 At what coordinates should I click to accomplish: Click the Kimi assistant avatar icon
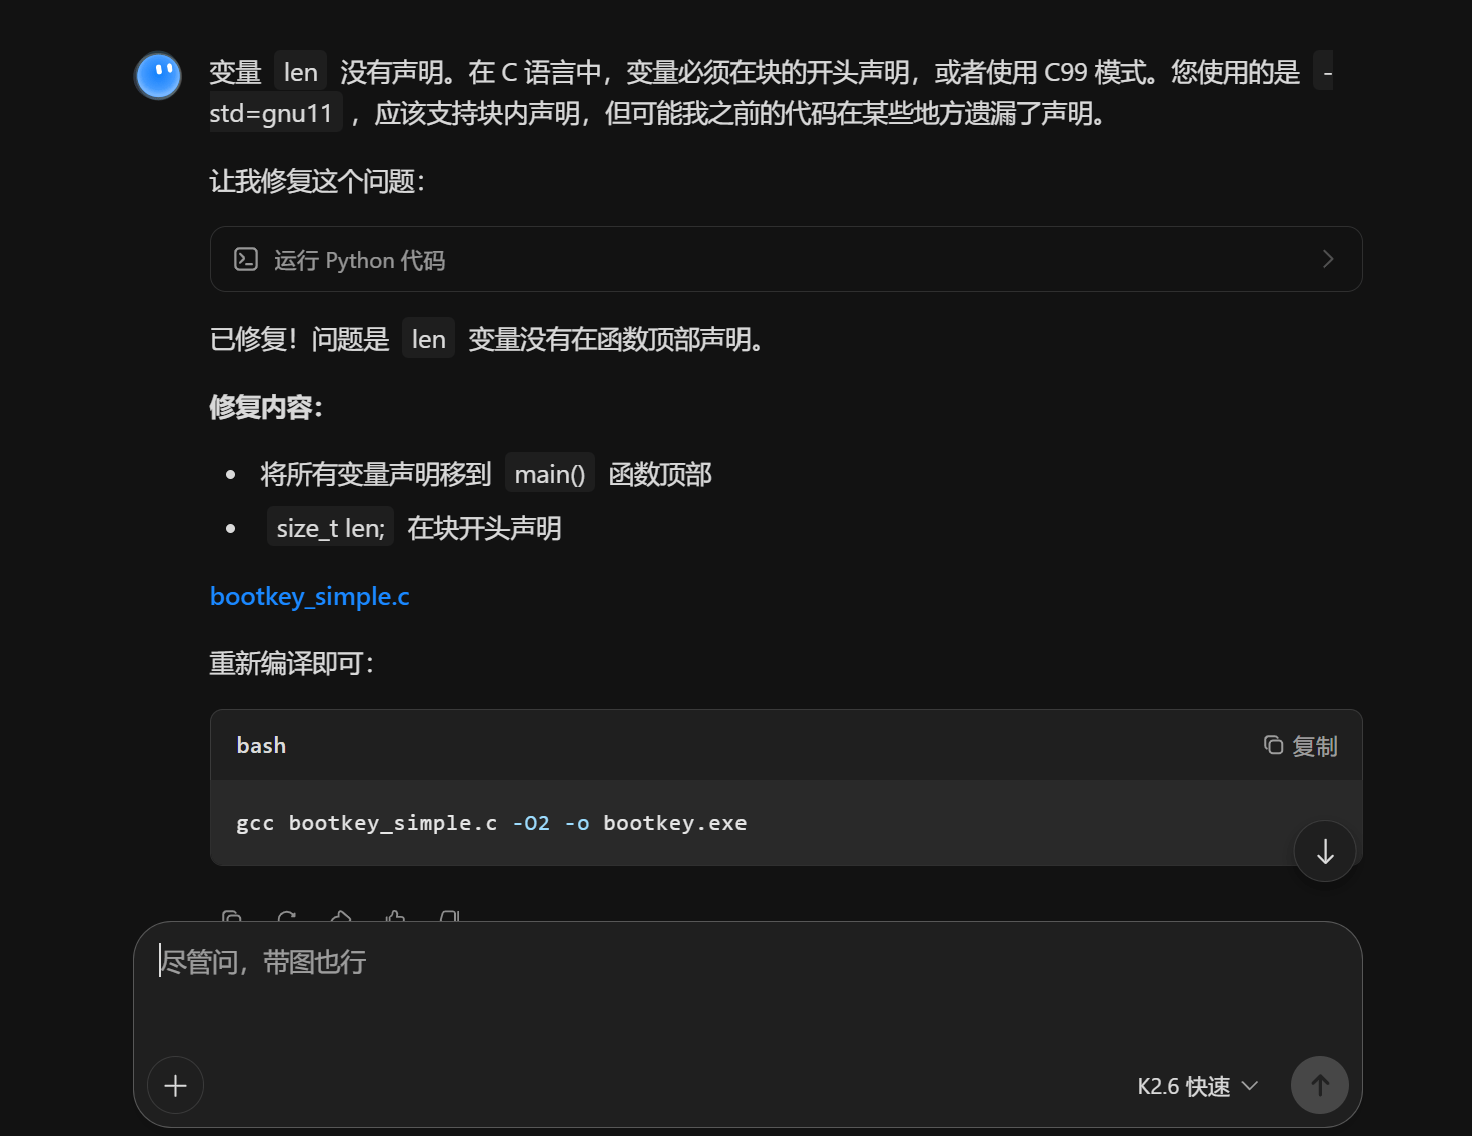158,76
